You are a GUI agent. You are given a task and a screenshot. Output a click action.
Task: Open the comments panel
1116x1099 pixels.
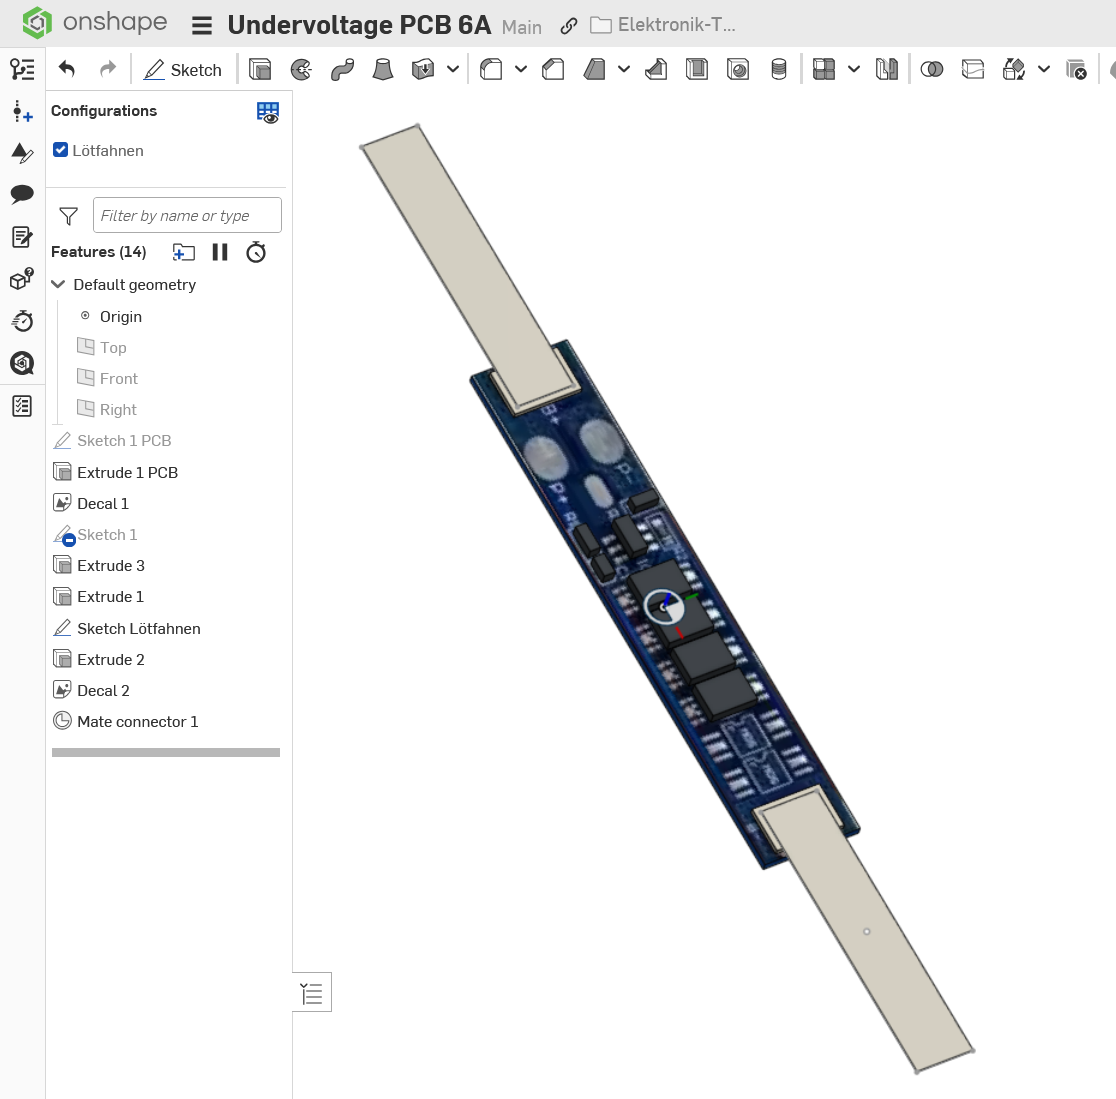[22, 194]
